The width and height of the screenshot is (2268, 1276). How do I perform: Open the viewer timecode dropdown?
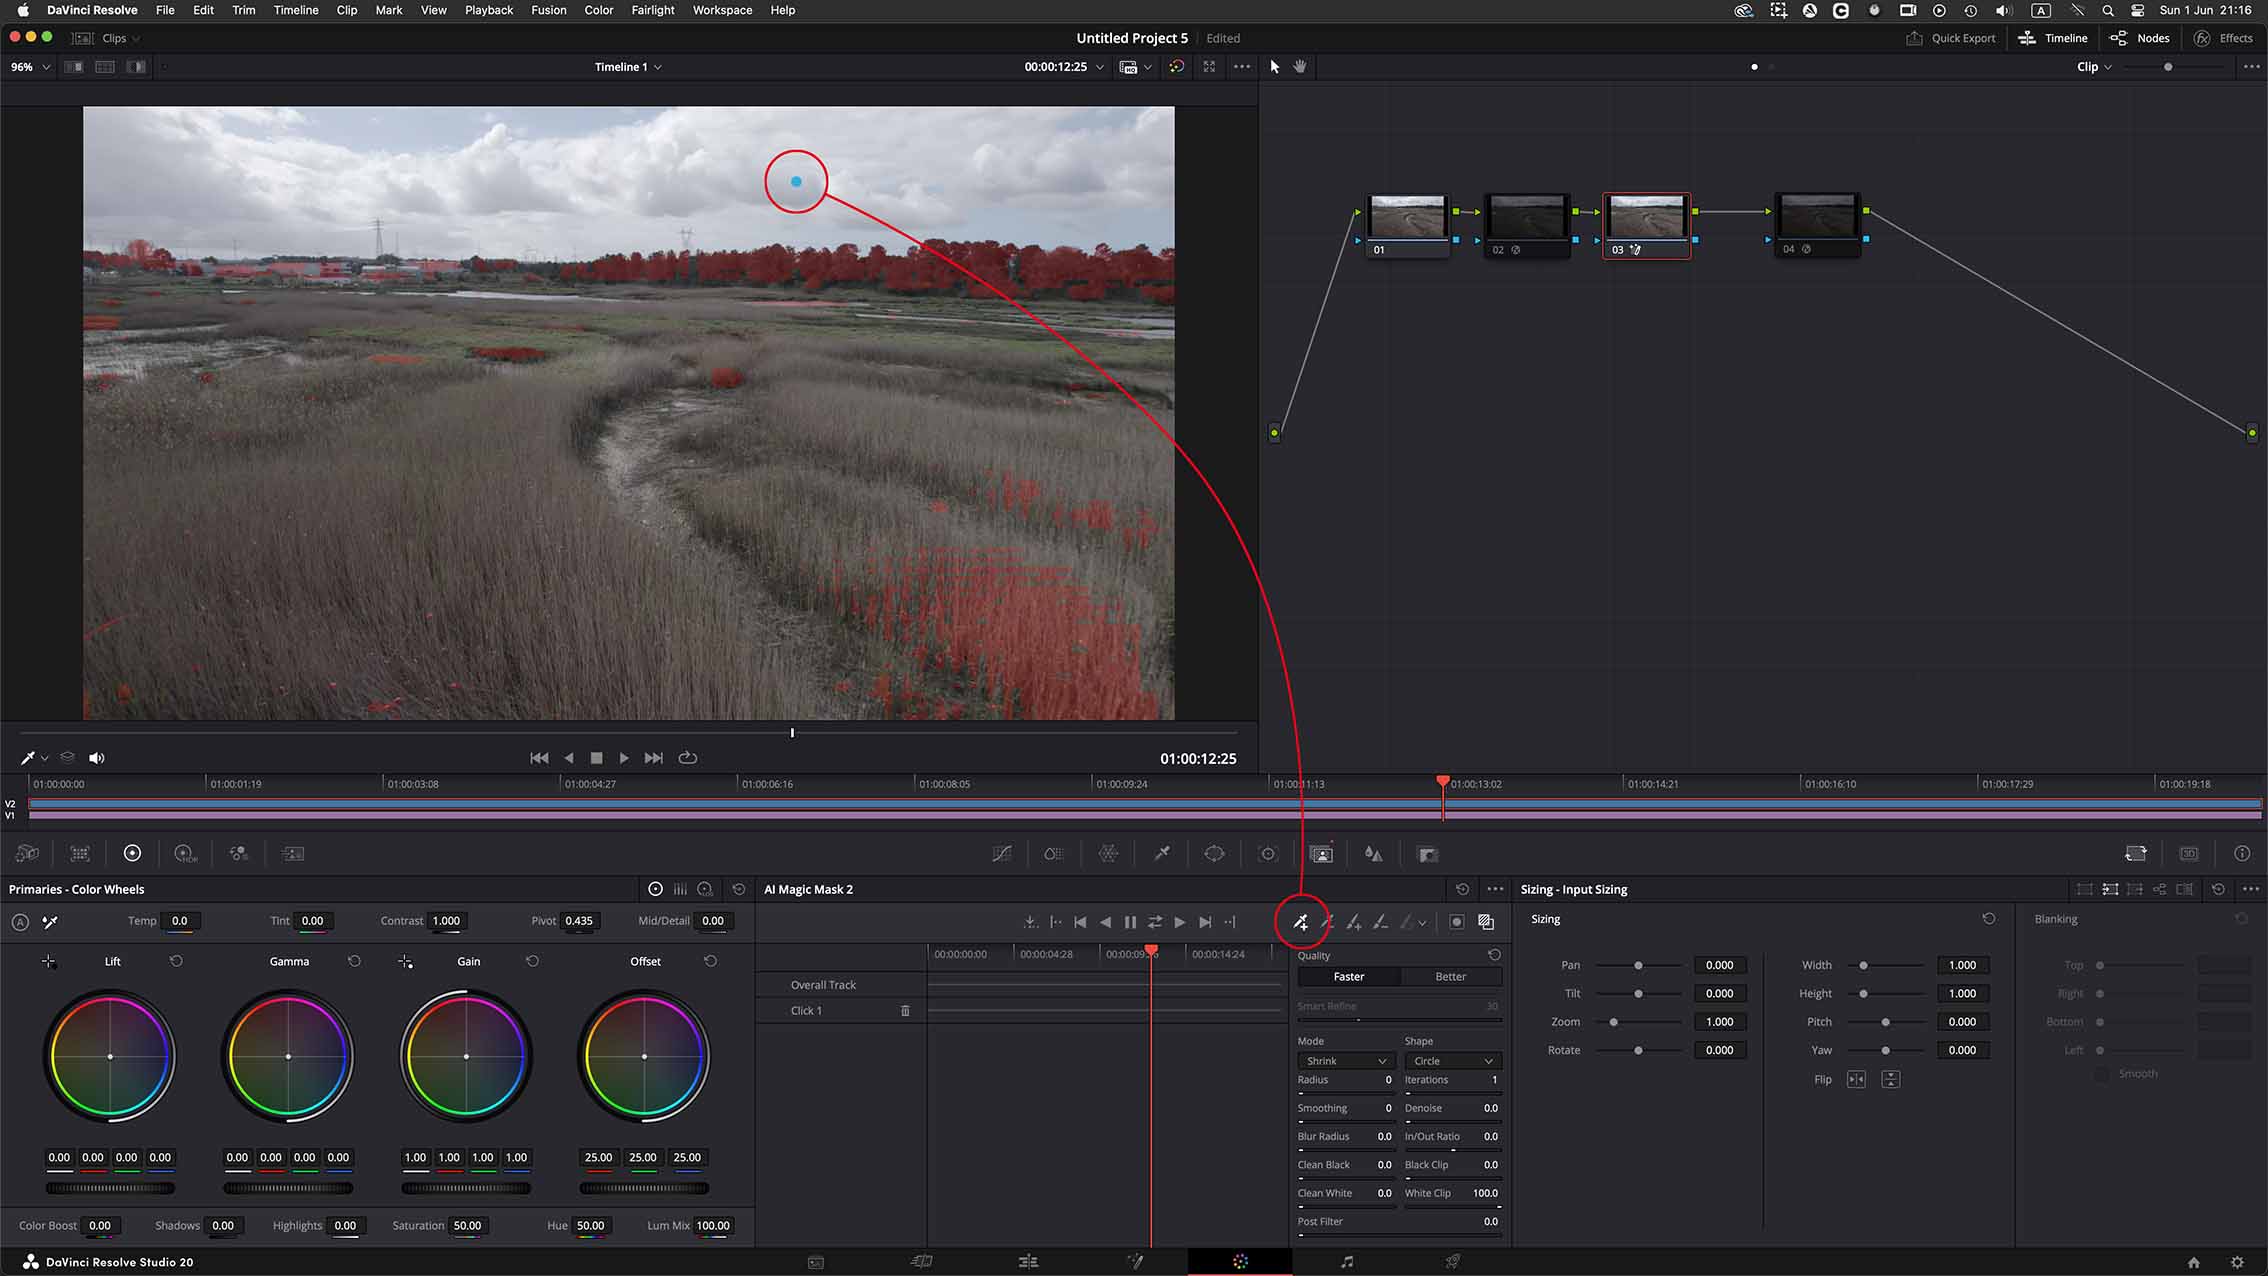click(1064, 67)
